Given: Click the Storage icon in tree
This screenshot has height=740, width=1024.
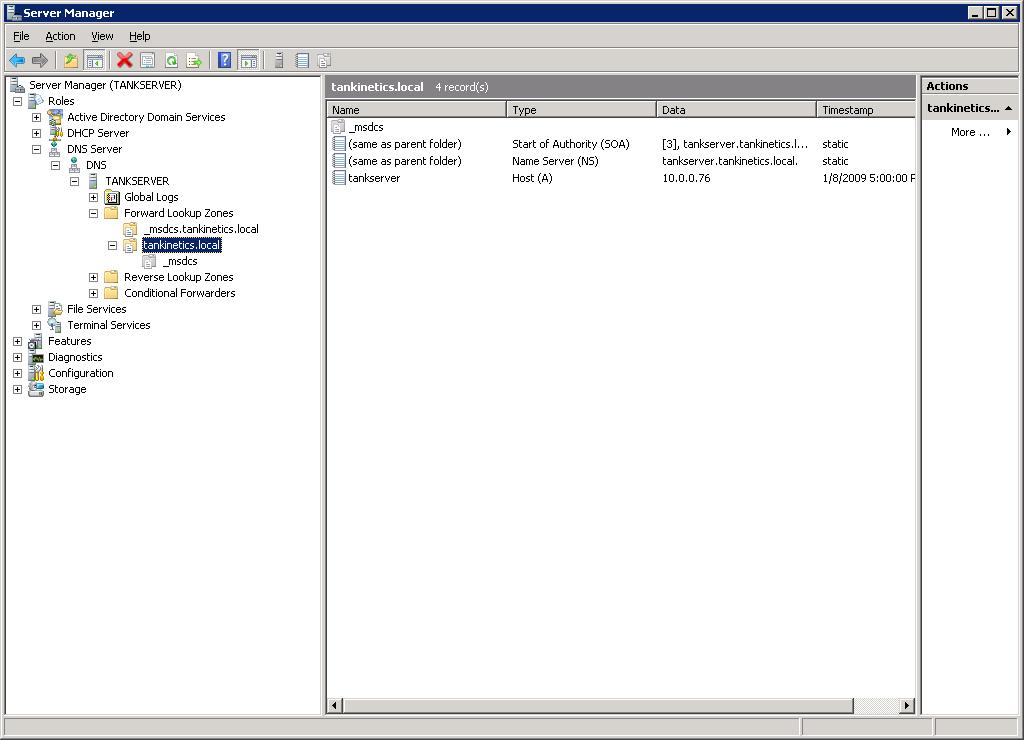Looking at the screenshot, I should (36, 389).
